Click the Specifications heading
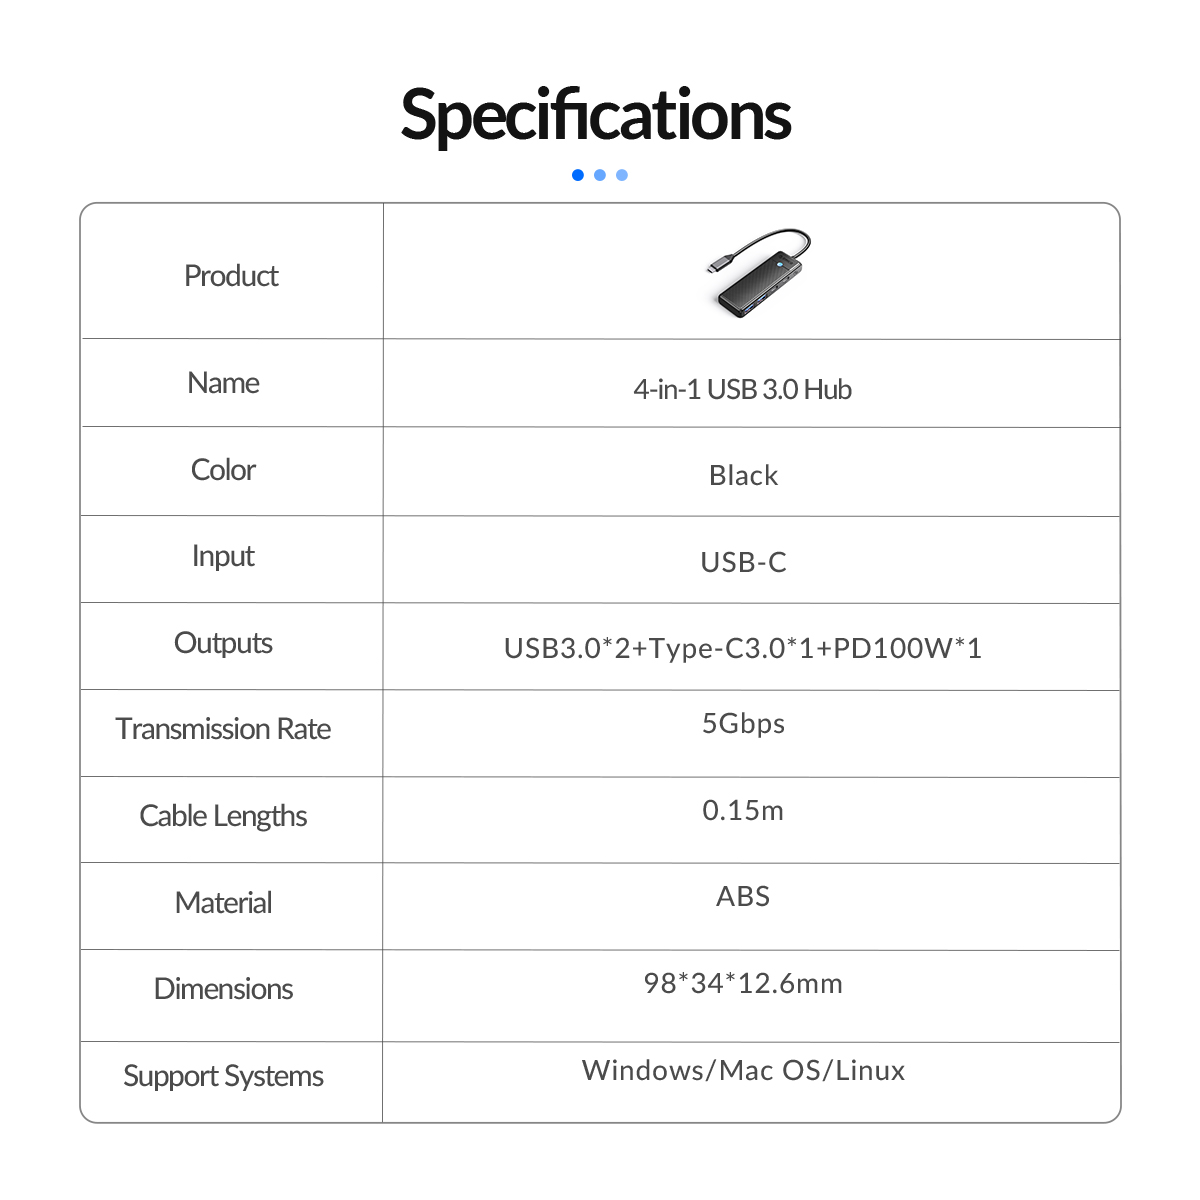 [596, 115]
